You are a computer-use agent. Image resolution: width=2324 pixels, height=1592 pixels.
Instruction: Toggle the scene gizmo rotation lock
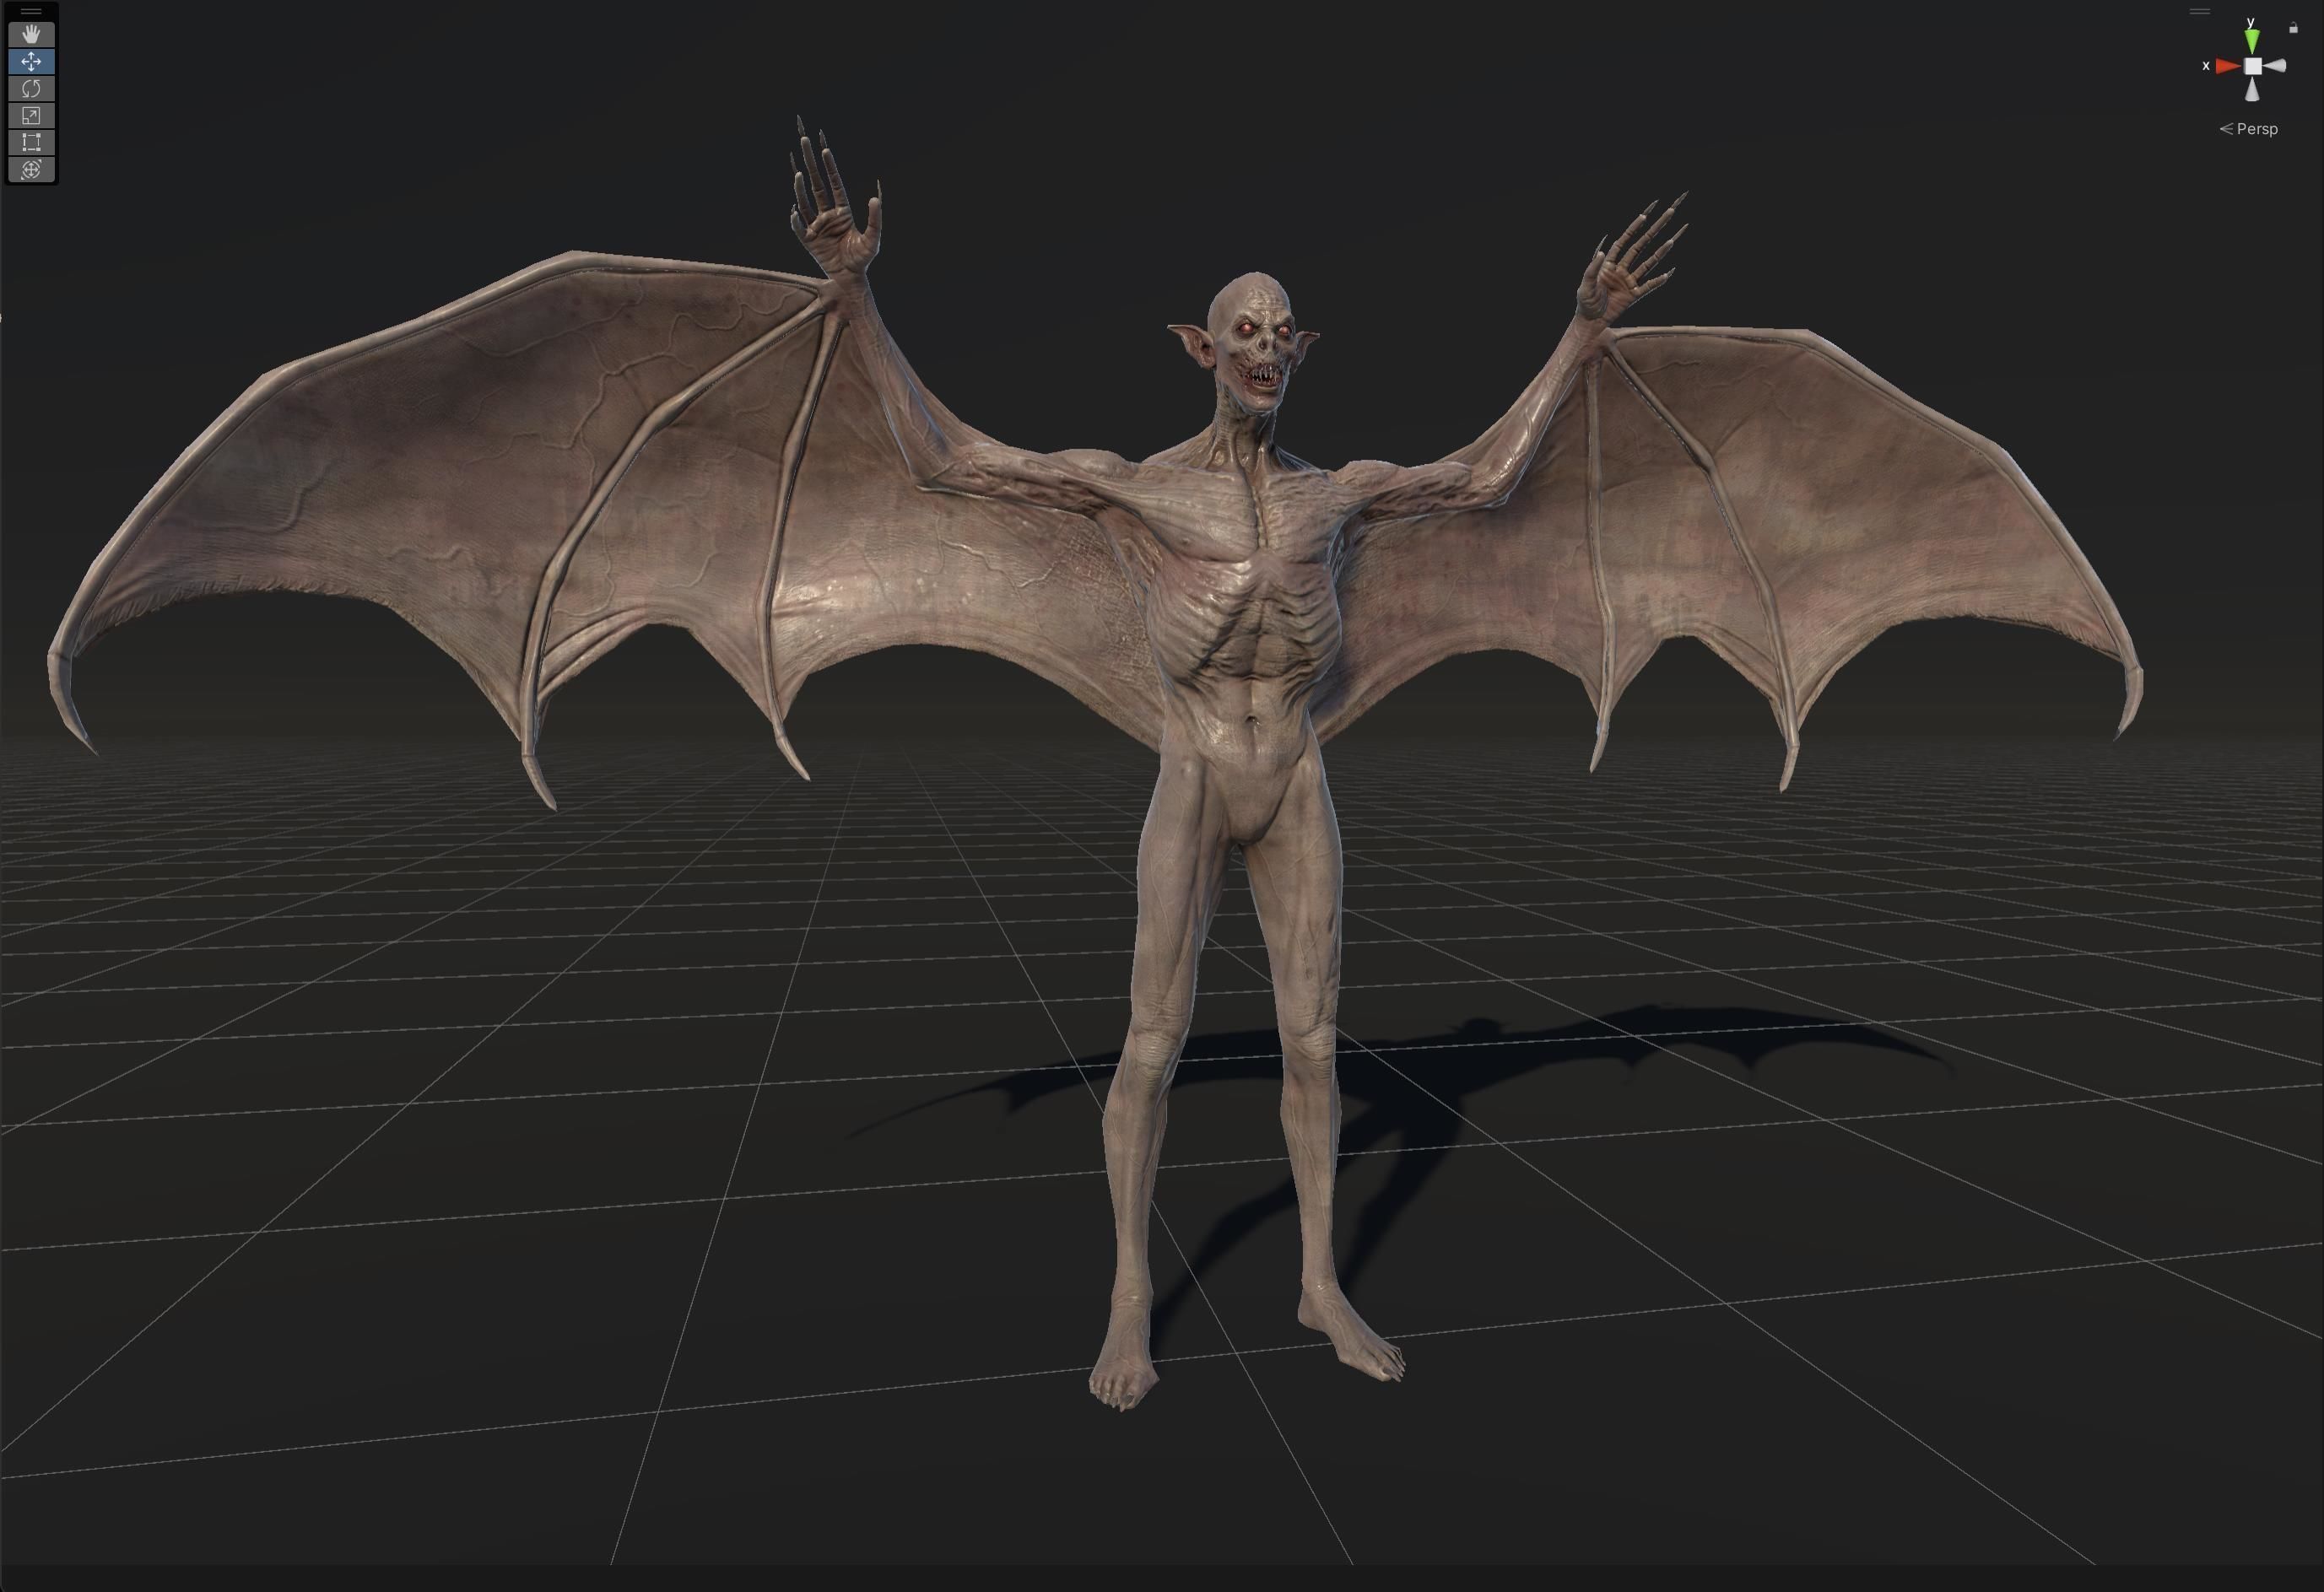pyautogui.click(x=2293, y=28)
